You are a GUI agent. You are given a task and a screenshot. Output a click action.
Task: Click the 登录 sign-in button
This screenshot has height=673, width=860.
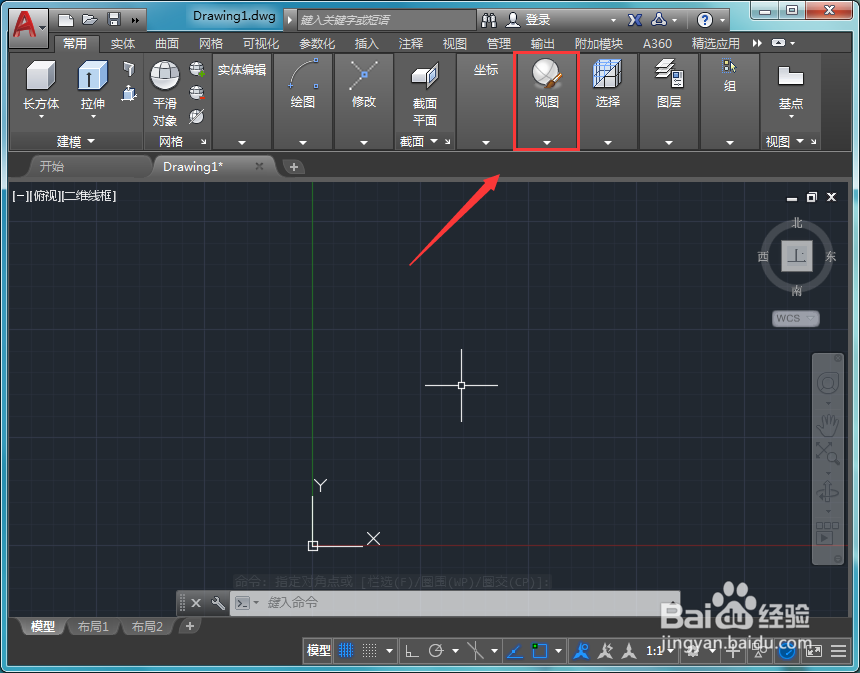click(x=529, y=20)
